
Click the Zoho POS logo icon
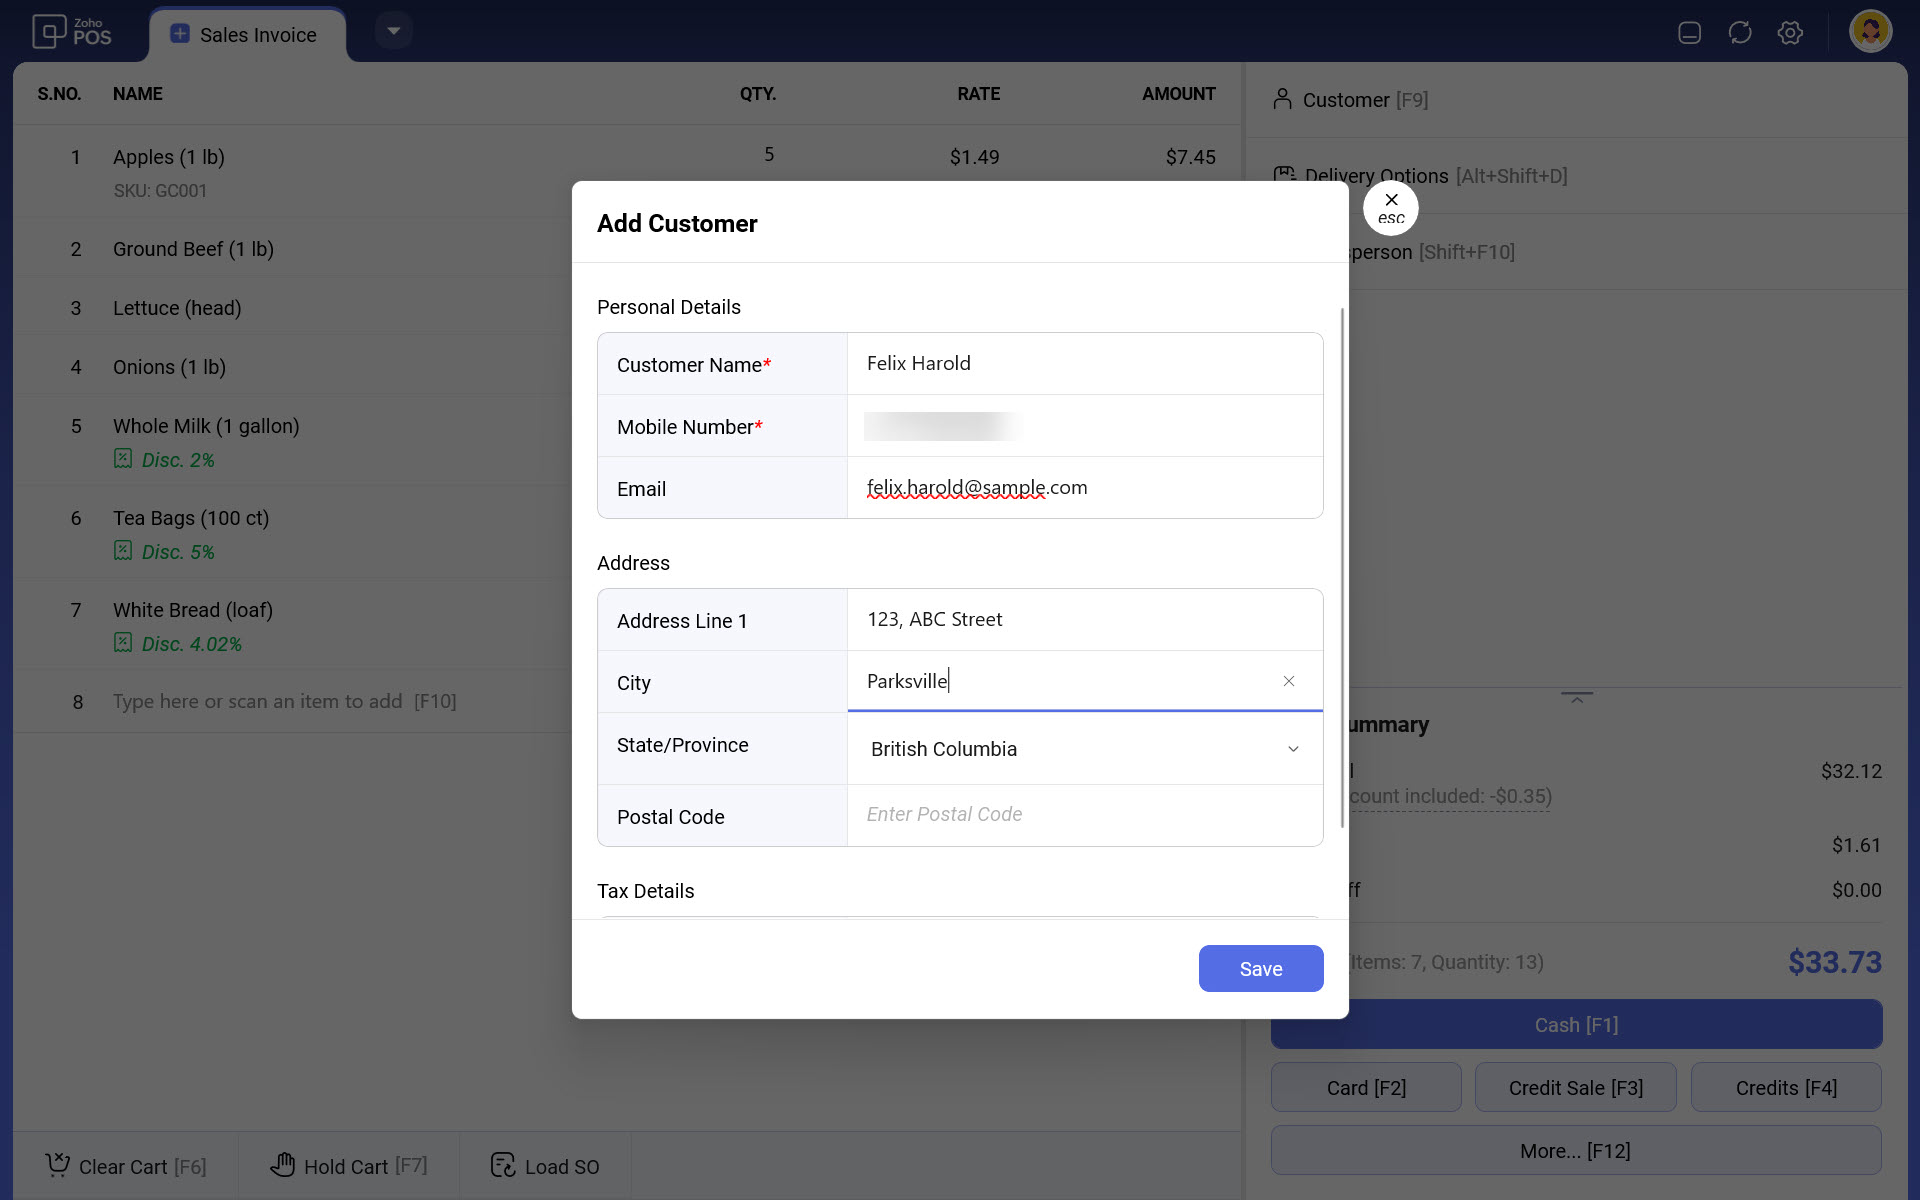pos(50,32)
